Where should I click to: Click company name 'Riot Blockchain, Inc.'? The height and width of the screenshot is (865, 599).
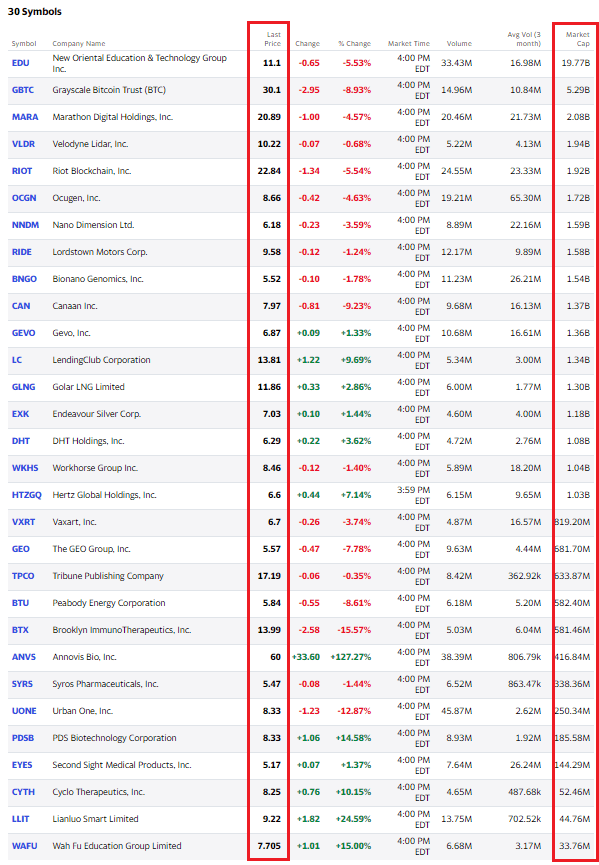pos(92,171)
